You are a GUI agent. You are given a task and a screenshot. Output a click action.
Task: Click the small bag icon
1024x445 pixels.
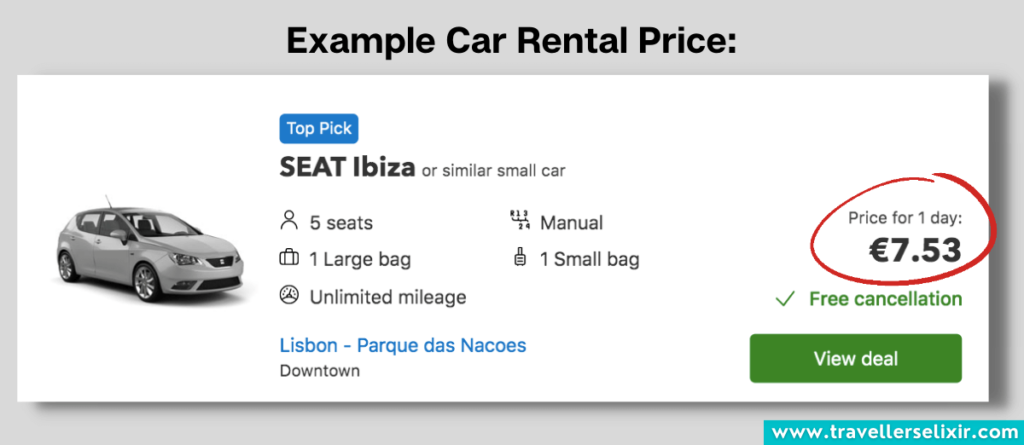[x=519, y=259]
